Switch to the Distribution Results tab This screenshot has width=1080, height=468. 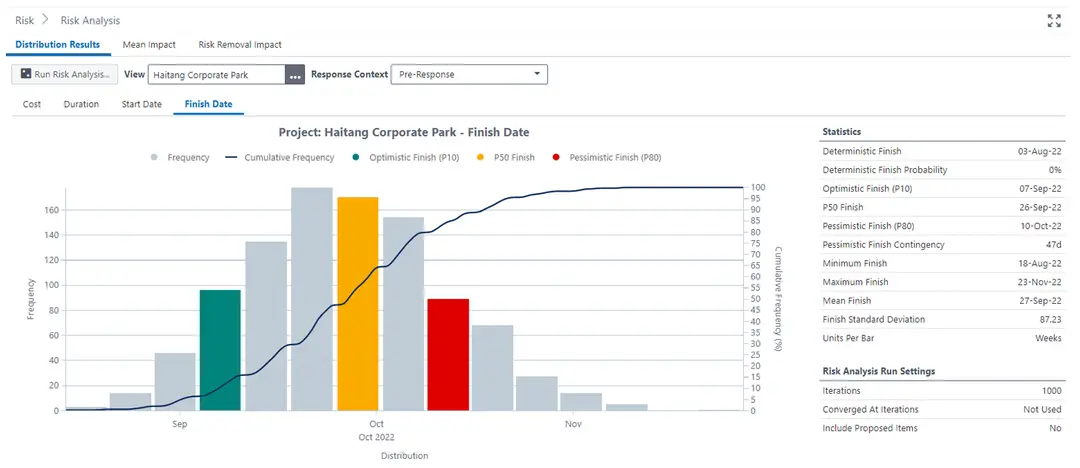[58, 45]
